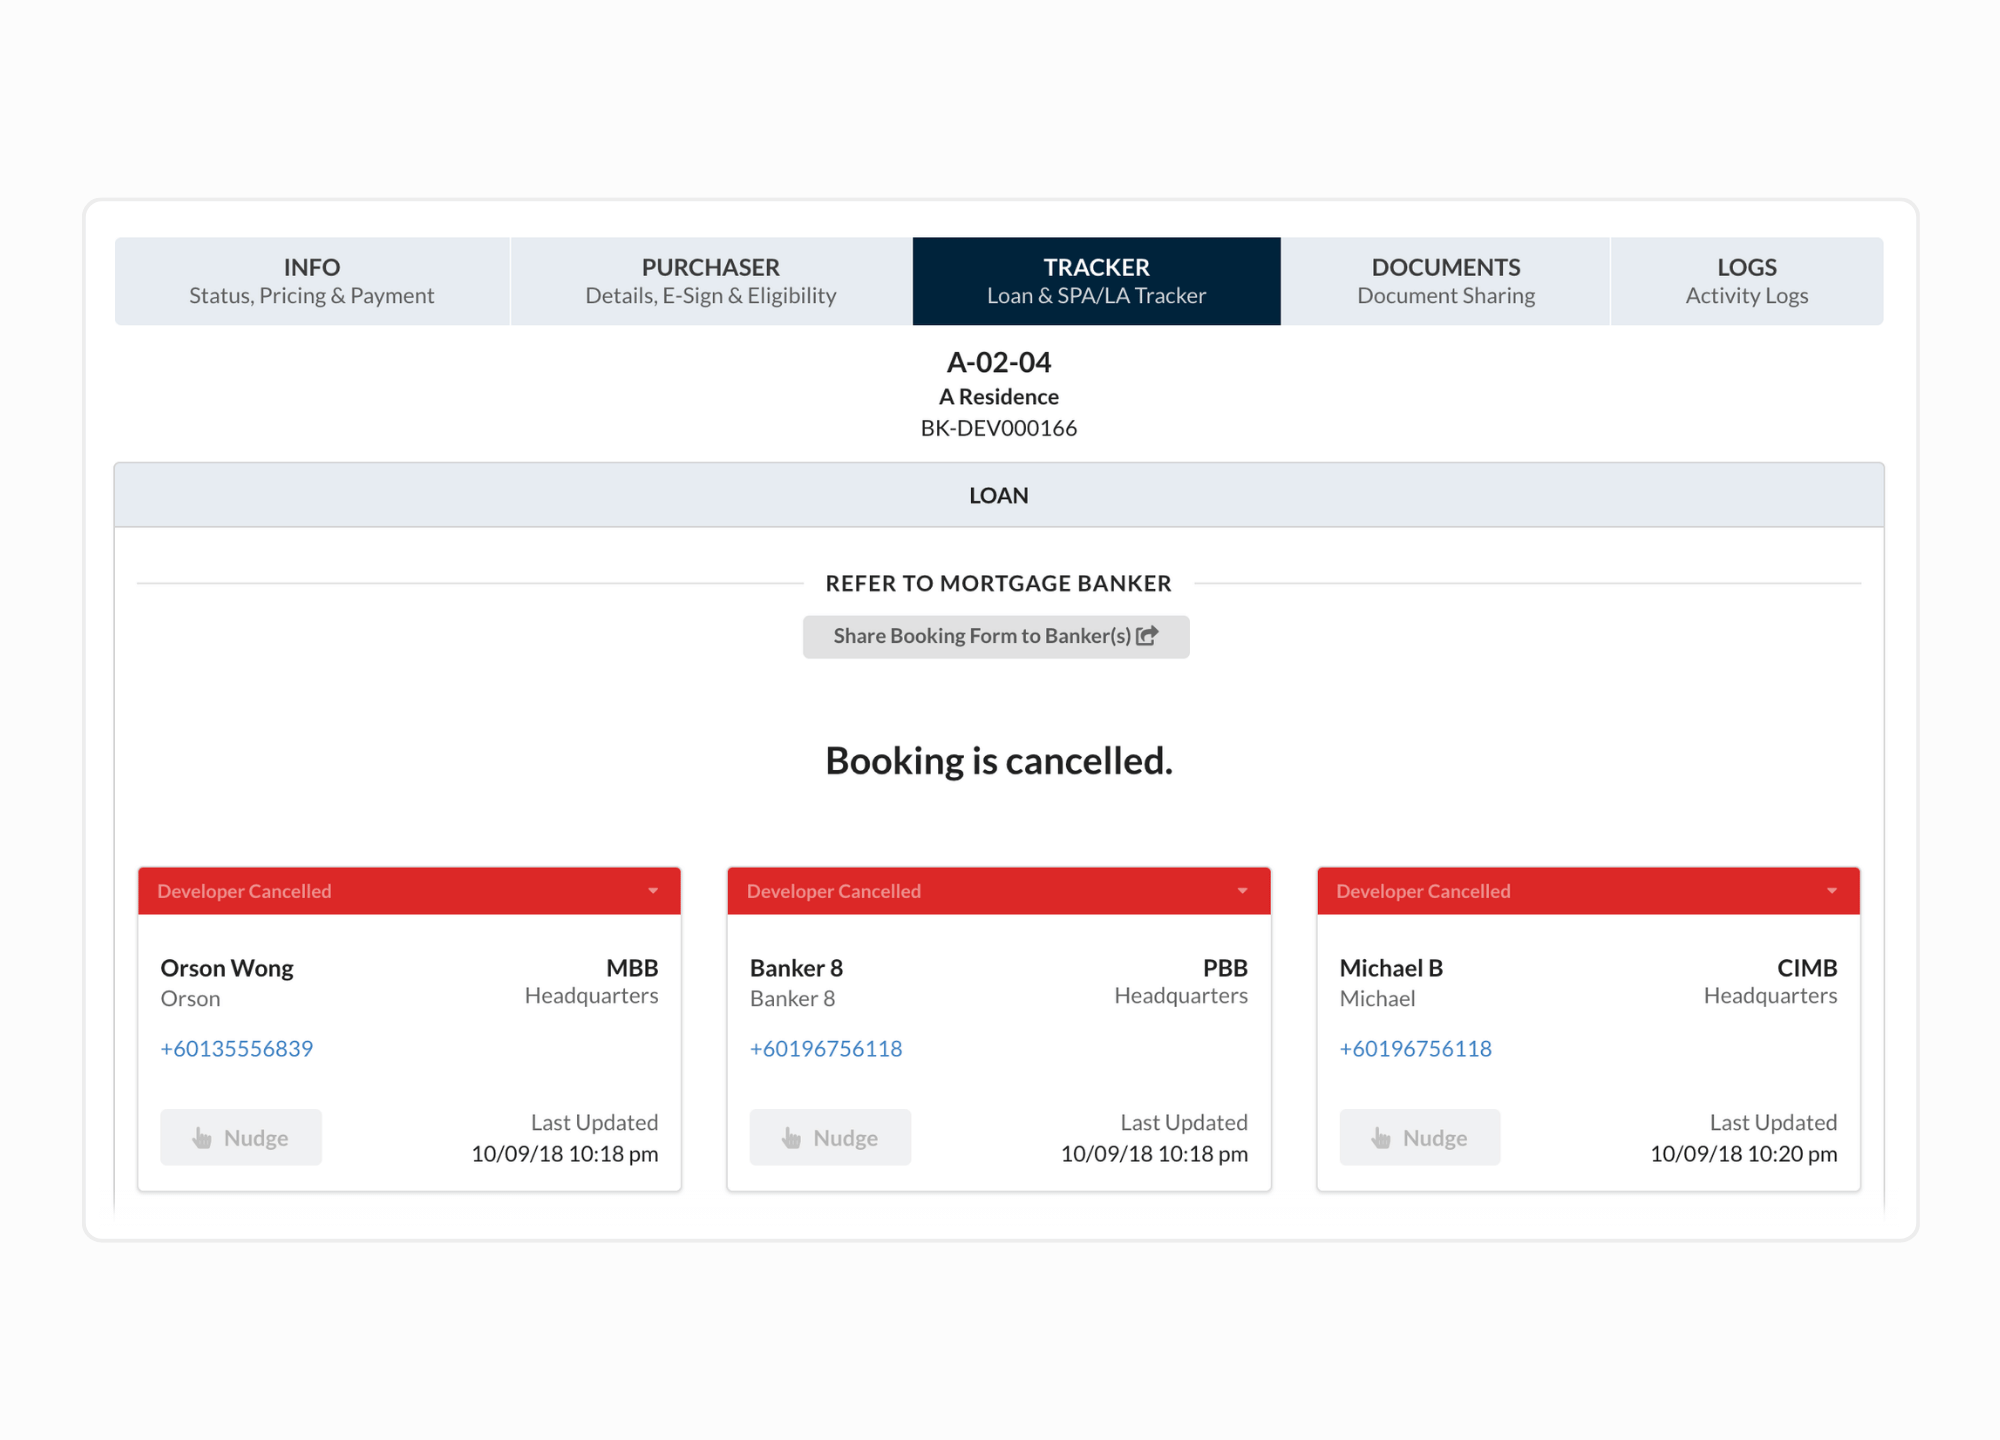Click the CIMB bank label
2000x1440 pixels.
(x=1807, y=968)
